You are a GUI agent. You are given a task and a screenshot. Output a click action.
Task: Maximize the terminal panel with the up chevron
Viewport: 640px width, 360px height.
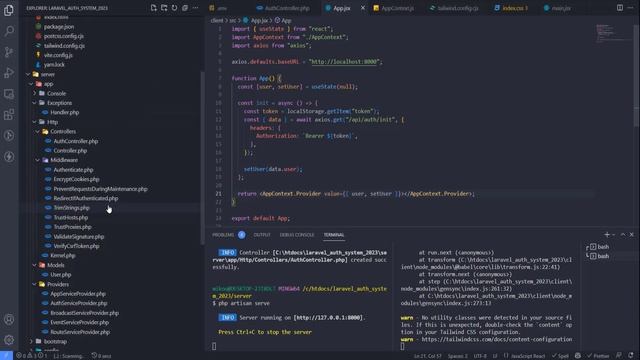623,235
